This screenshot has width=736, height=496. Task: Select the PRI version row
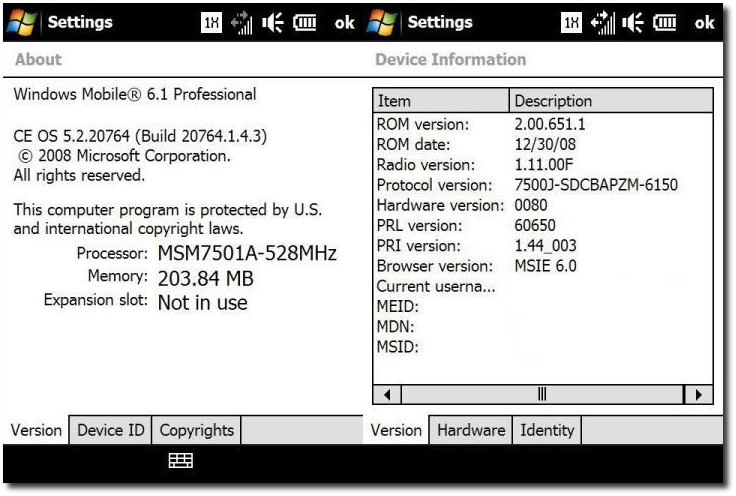coord(543,245)
